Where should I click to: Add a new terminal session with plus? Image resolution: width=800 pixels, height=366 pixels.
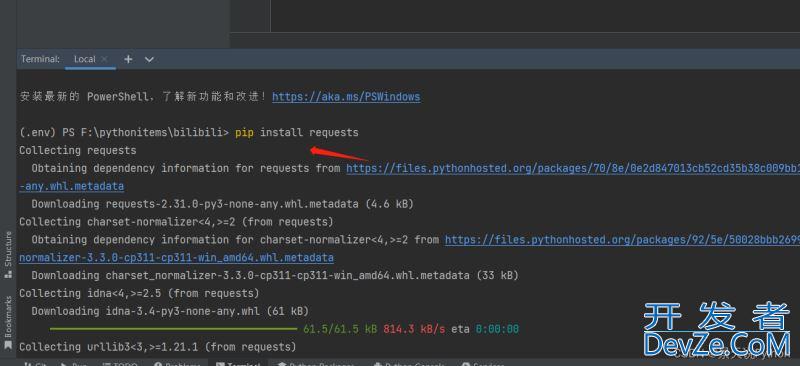coord(128,59)
